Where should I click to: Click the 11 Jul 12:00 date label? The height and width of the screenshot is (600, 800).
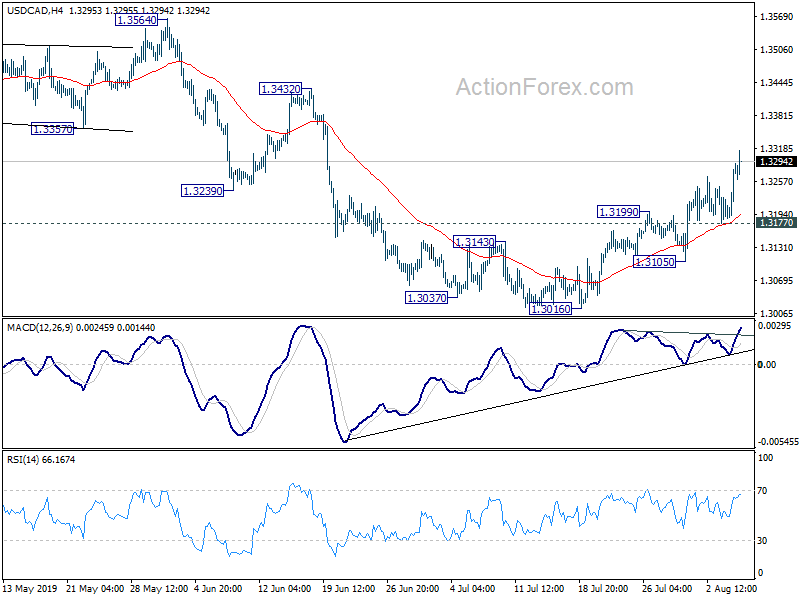[539, 588]
